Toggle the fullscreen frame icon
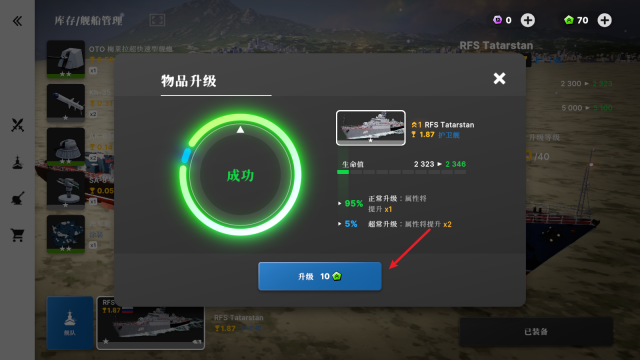 pos(157,20)
